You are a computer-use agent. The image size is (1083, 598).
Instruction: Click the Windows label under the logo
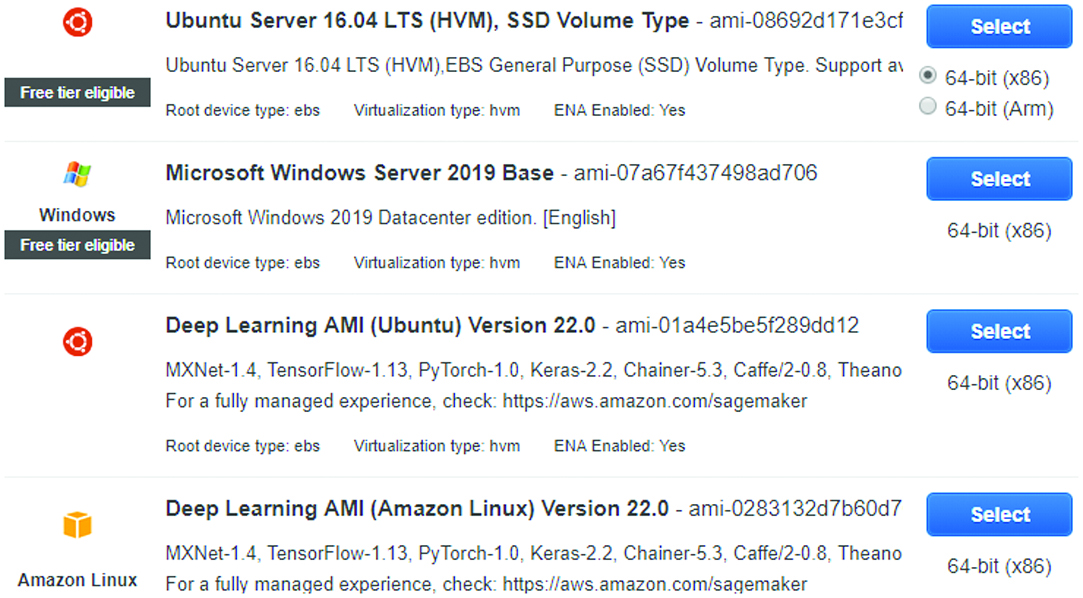77,215
